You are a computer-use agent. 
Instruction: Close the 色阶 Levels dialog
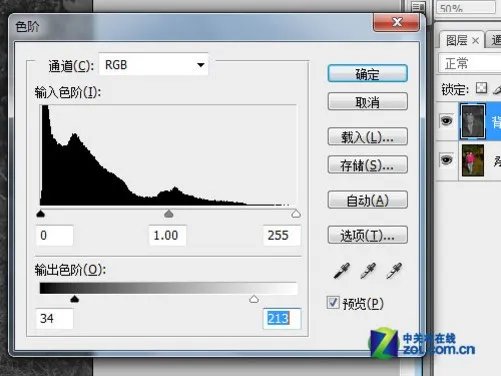click(x=396, y=22)
